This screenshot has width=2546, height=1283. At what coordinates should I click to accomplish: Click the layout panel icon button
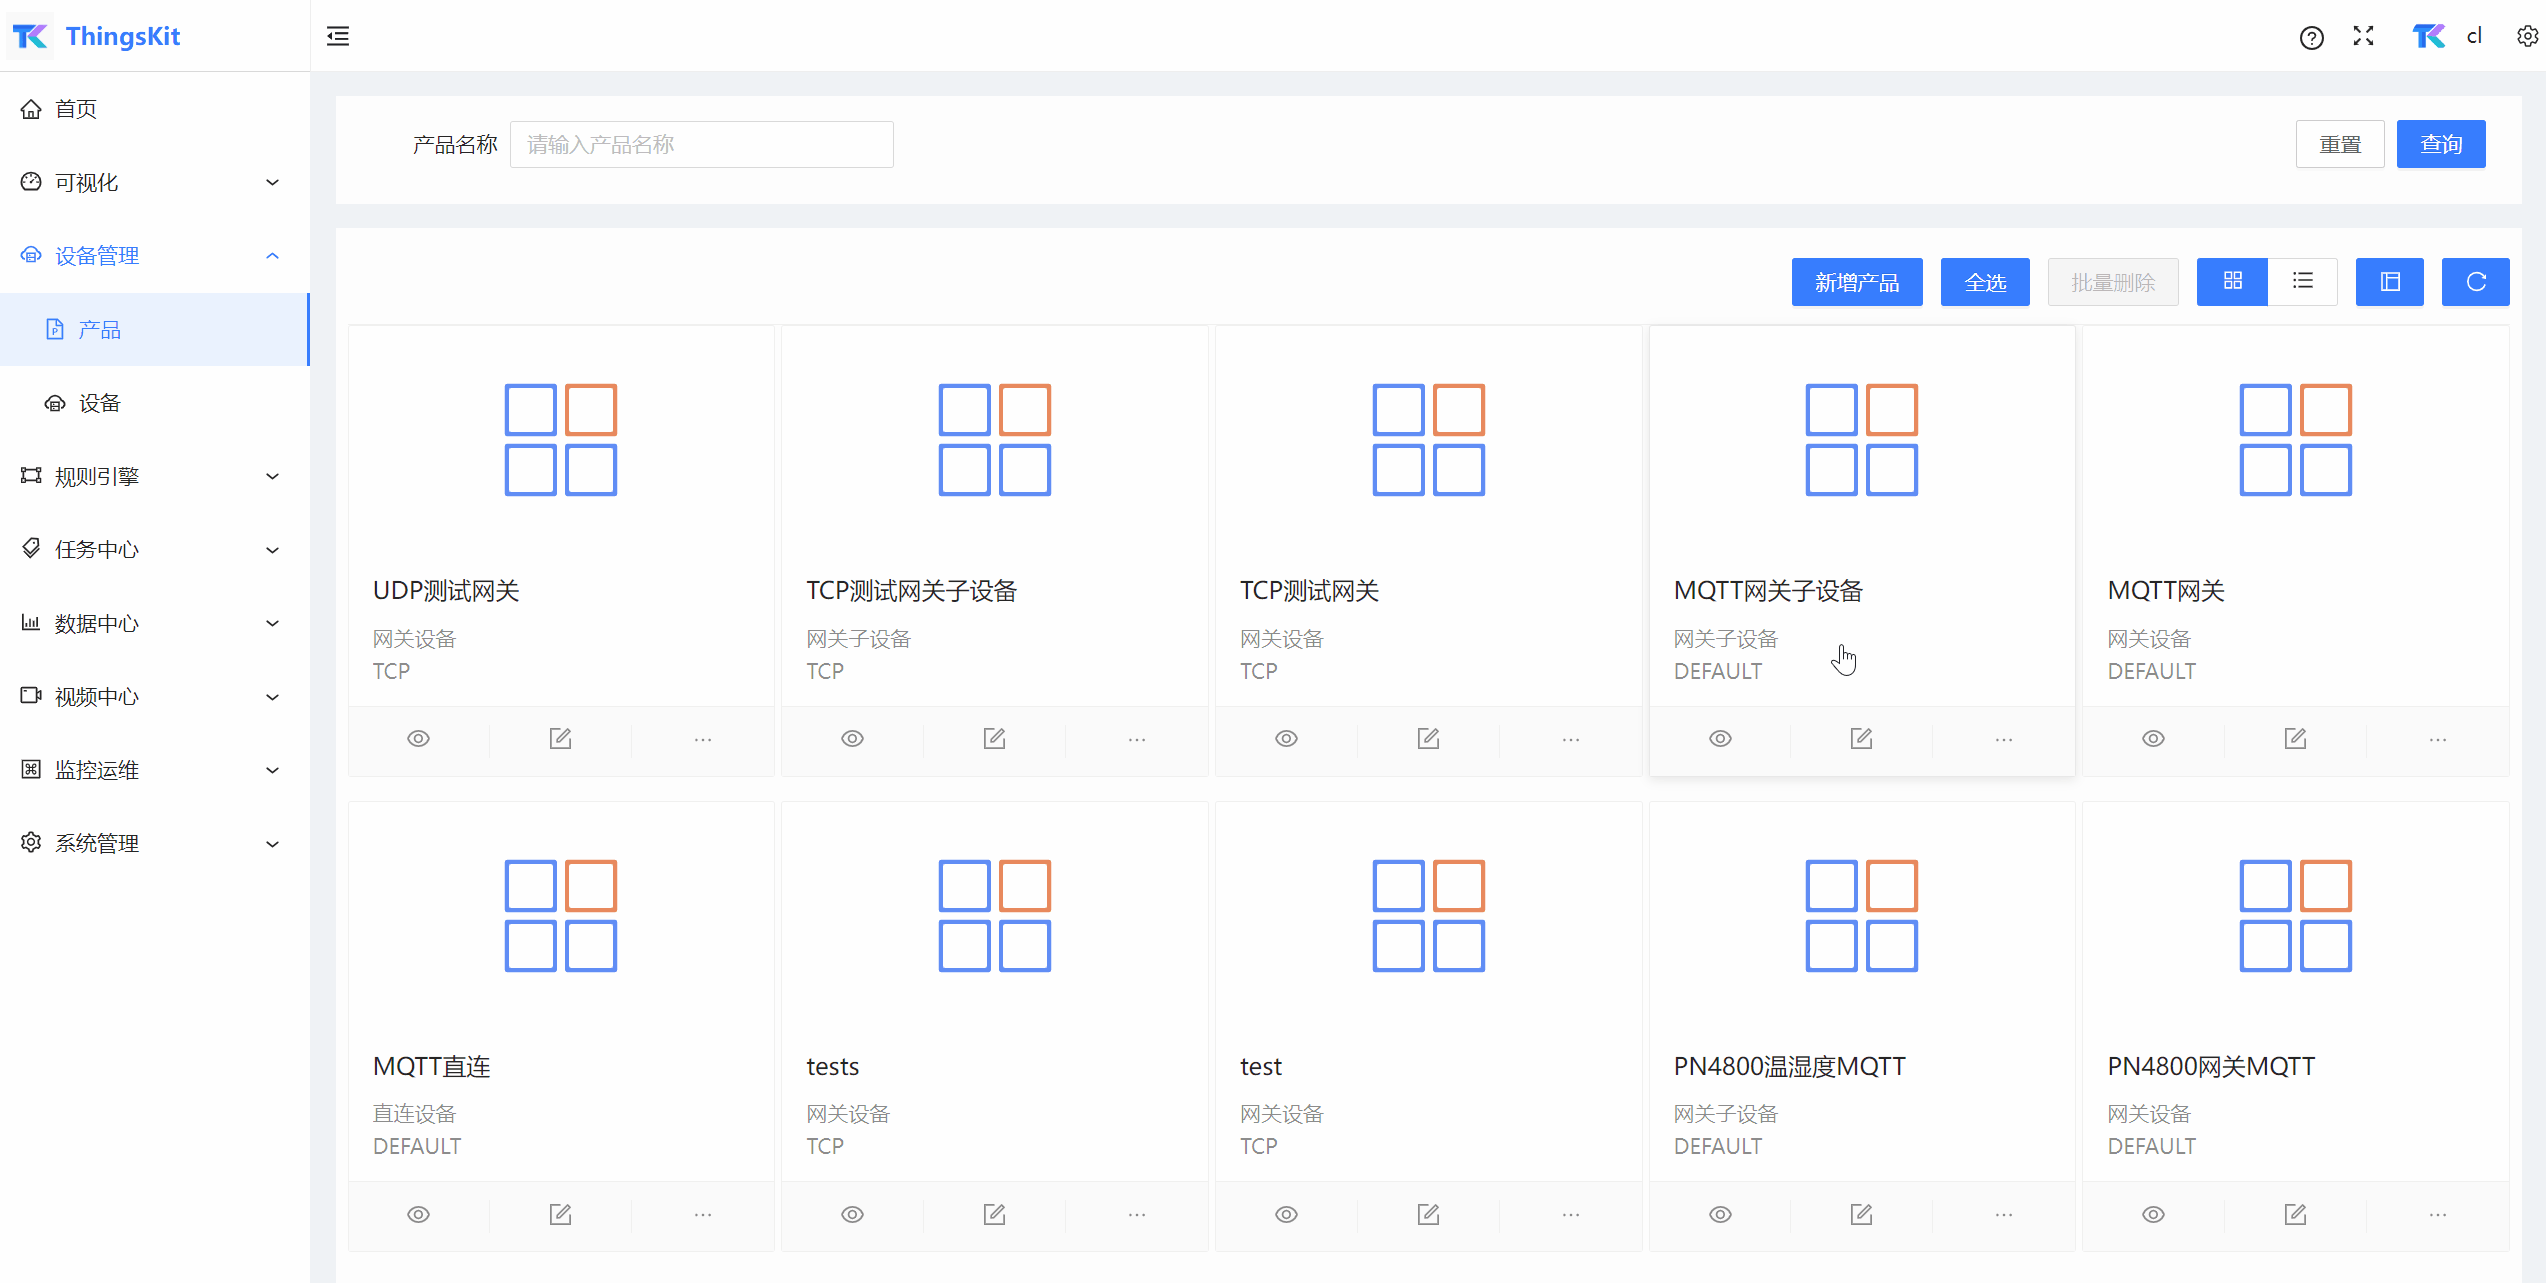[x=2389, y=282]
